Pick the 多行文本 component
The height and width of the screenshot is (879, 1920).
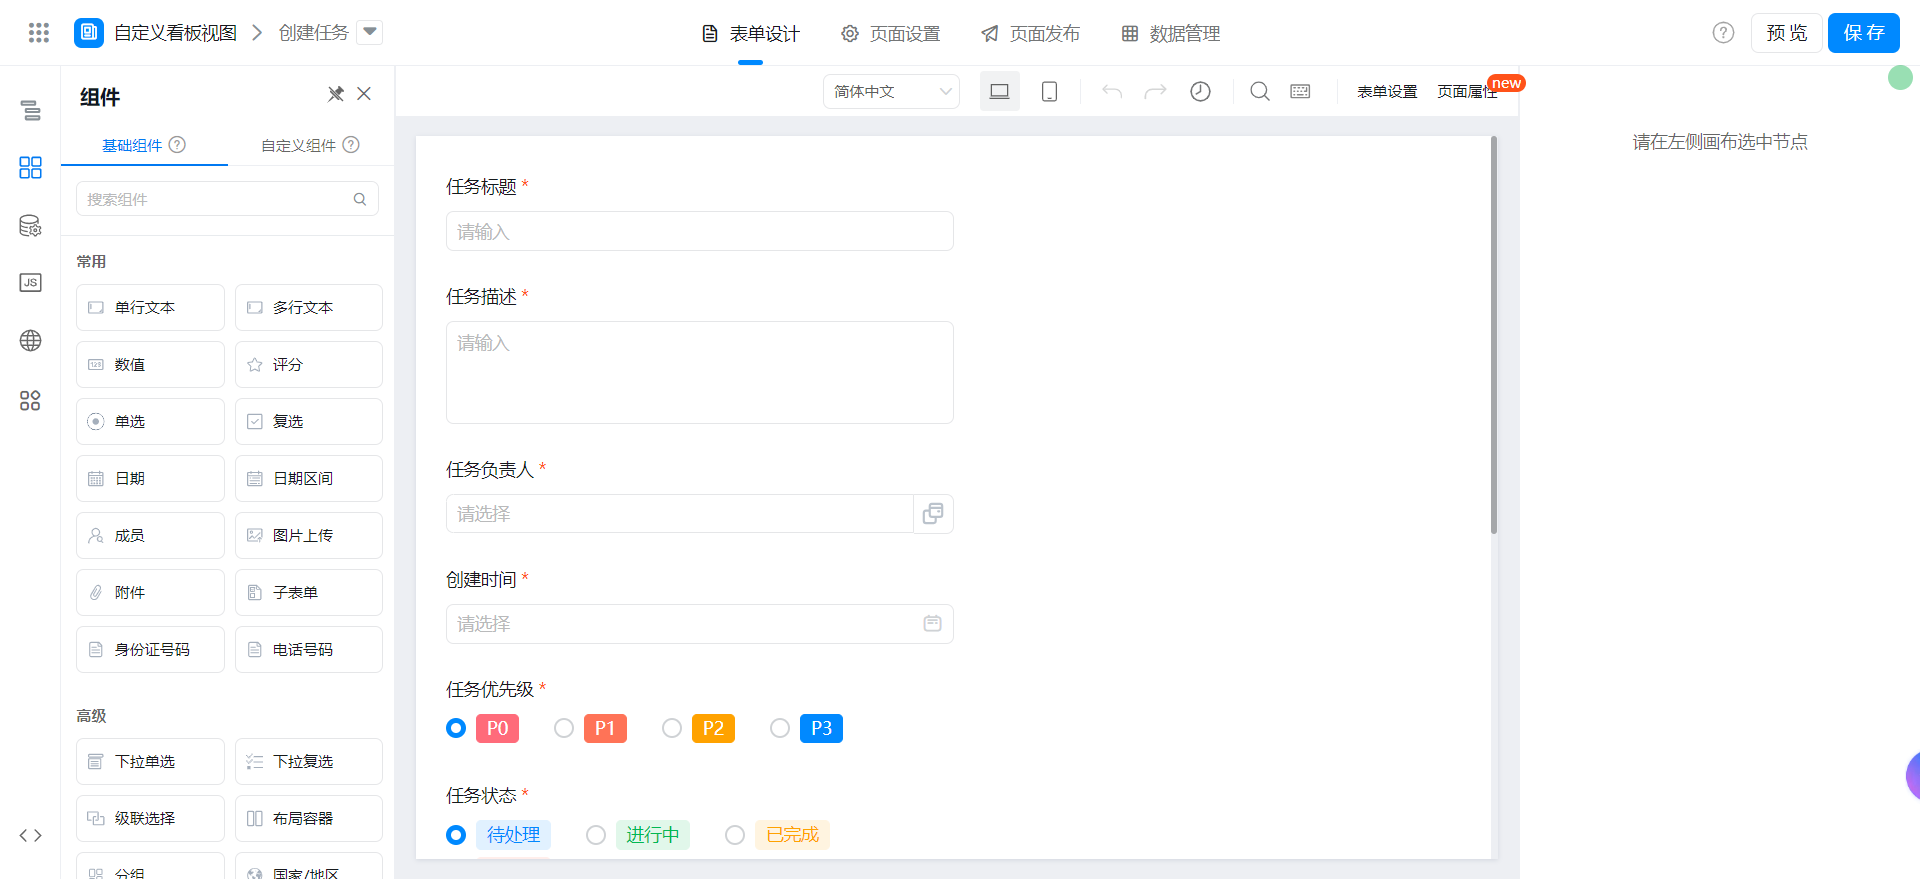point(309,307)
